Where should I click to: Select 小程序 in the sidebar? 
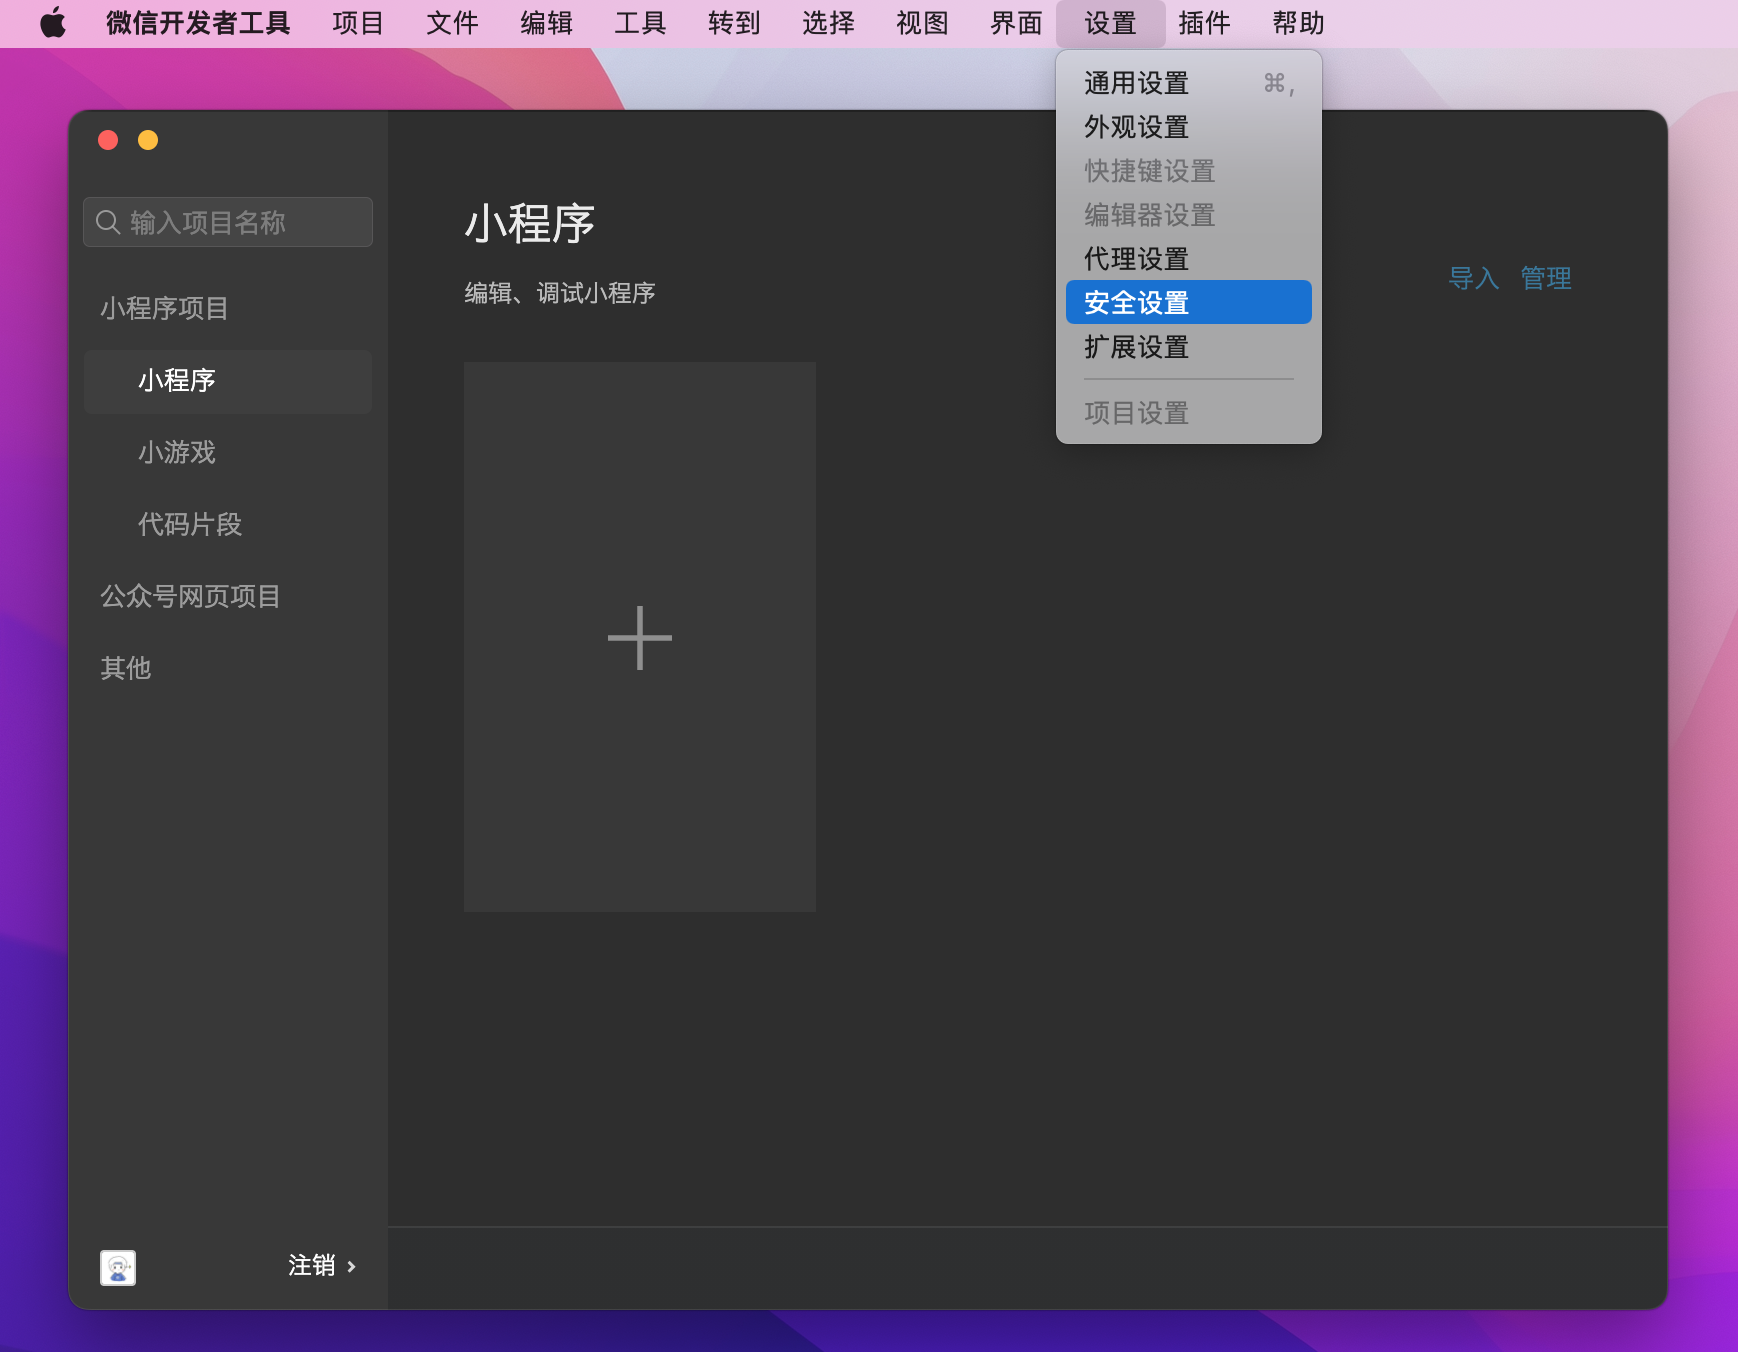[x=177, y=381]
